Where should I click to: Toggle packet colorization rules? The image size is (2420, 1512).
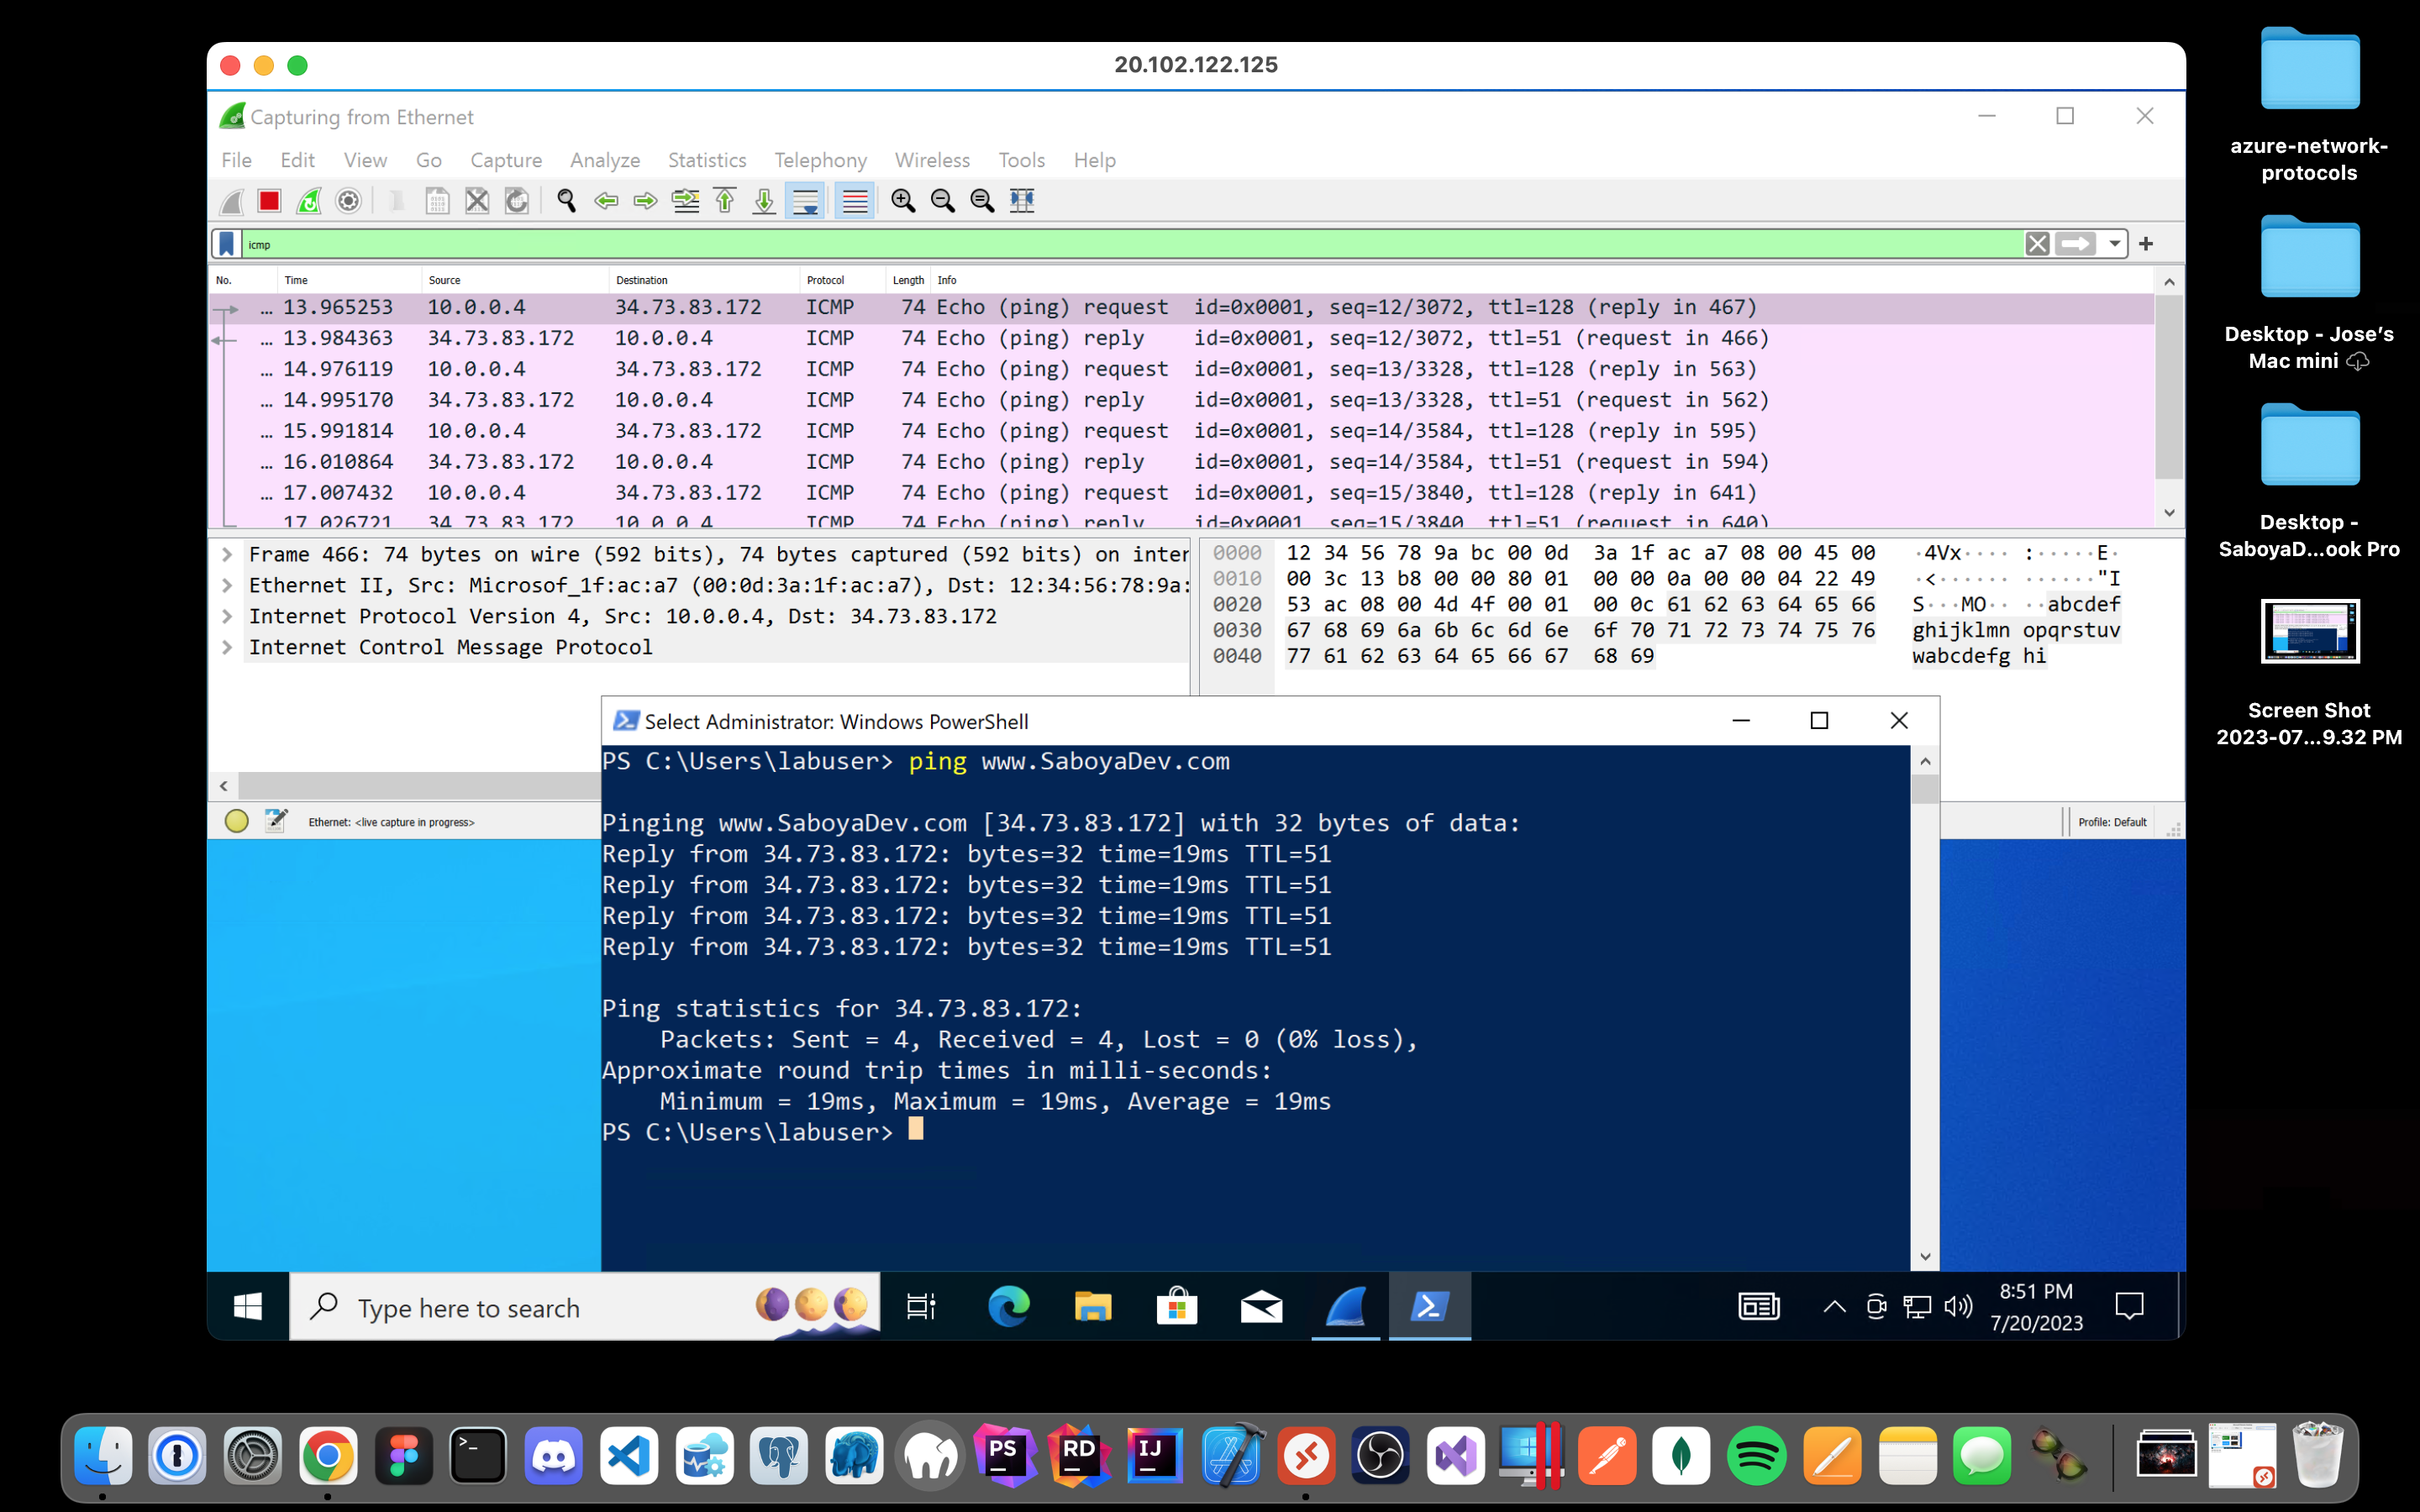tap(854, 201)
